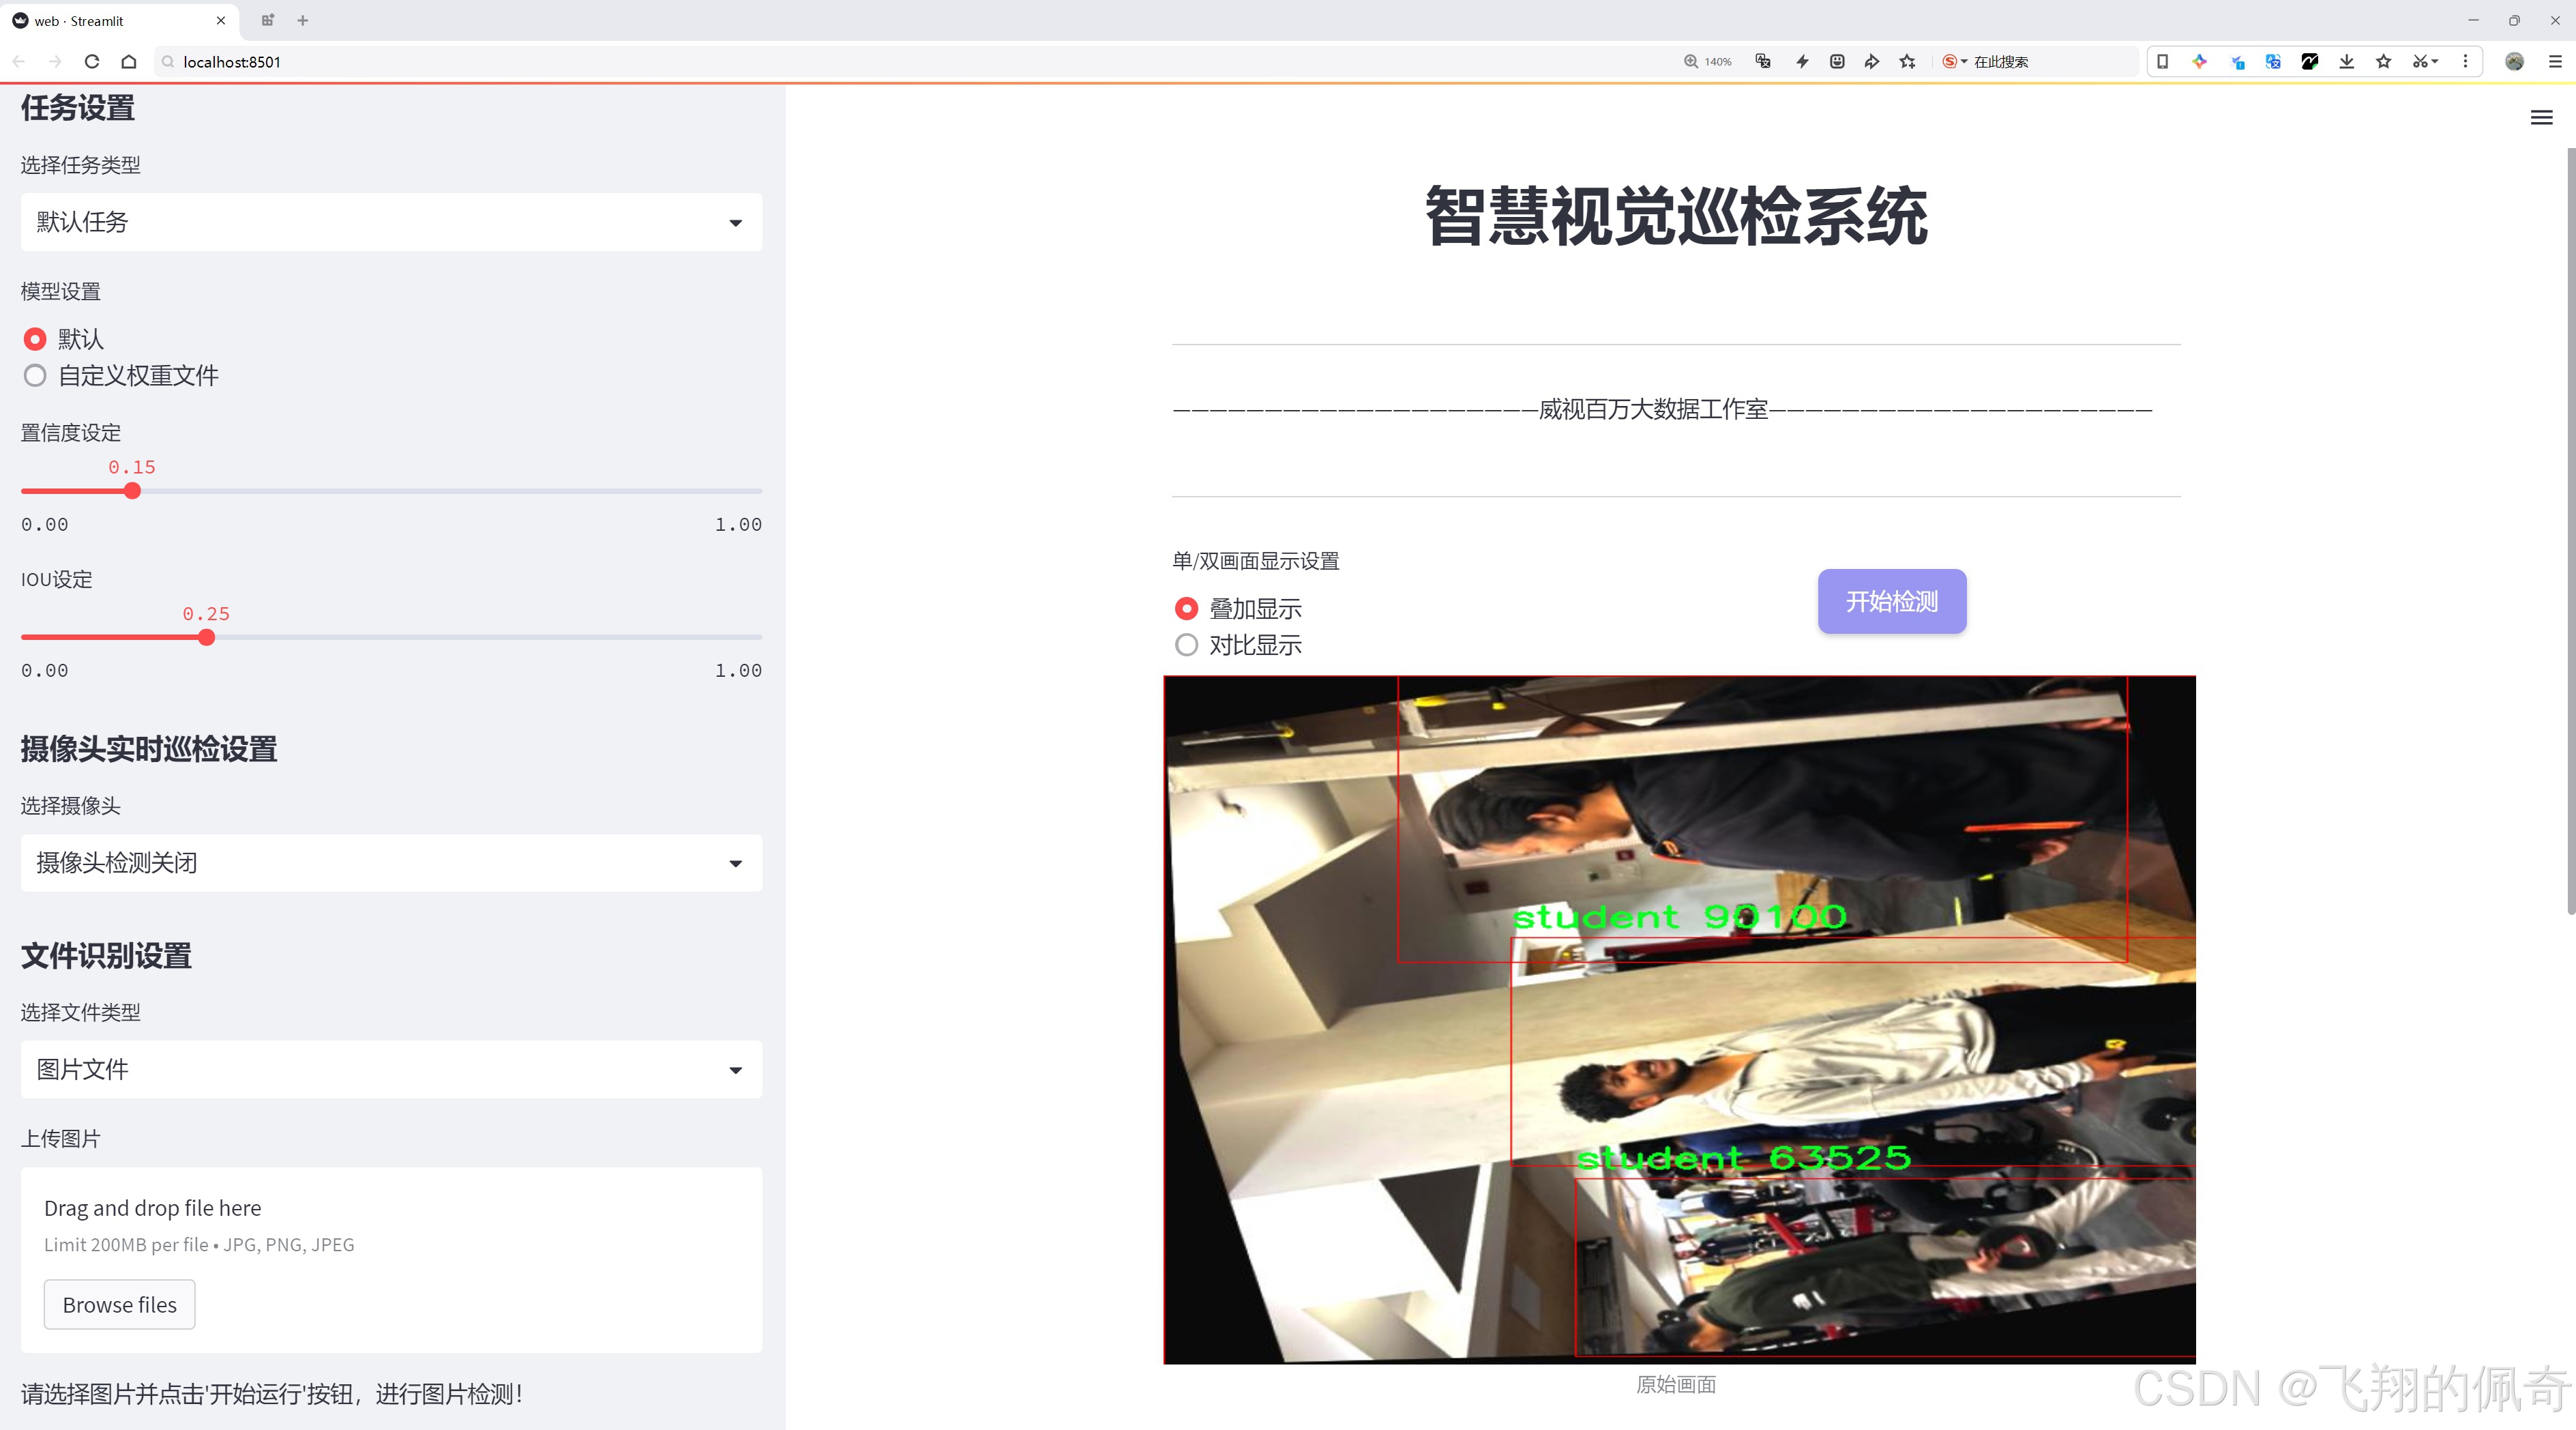Image resolution: width=2576 pixels, height=1430 pixels.
Task: Click the 文件识别设置 heading
Action: coord(106,956)
